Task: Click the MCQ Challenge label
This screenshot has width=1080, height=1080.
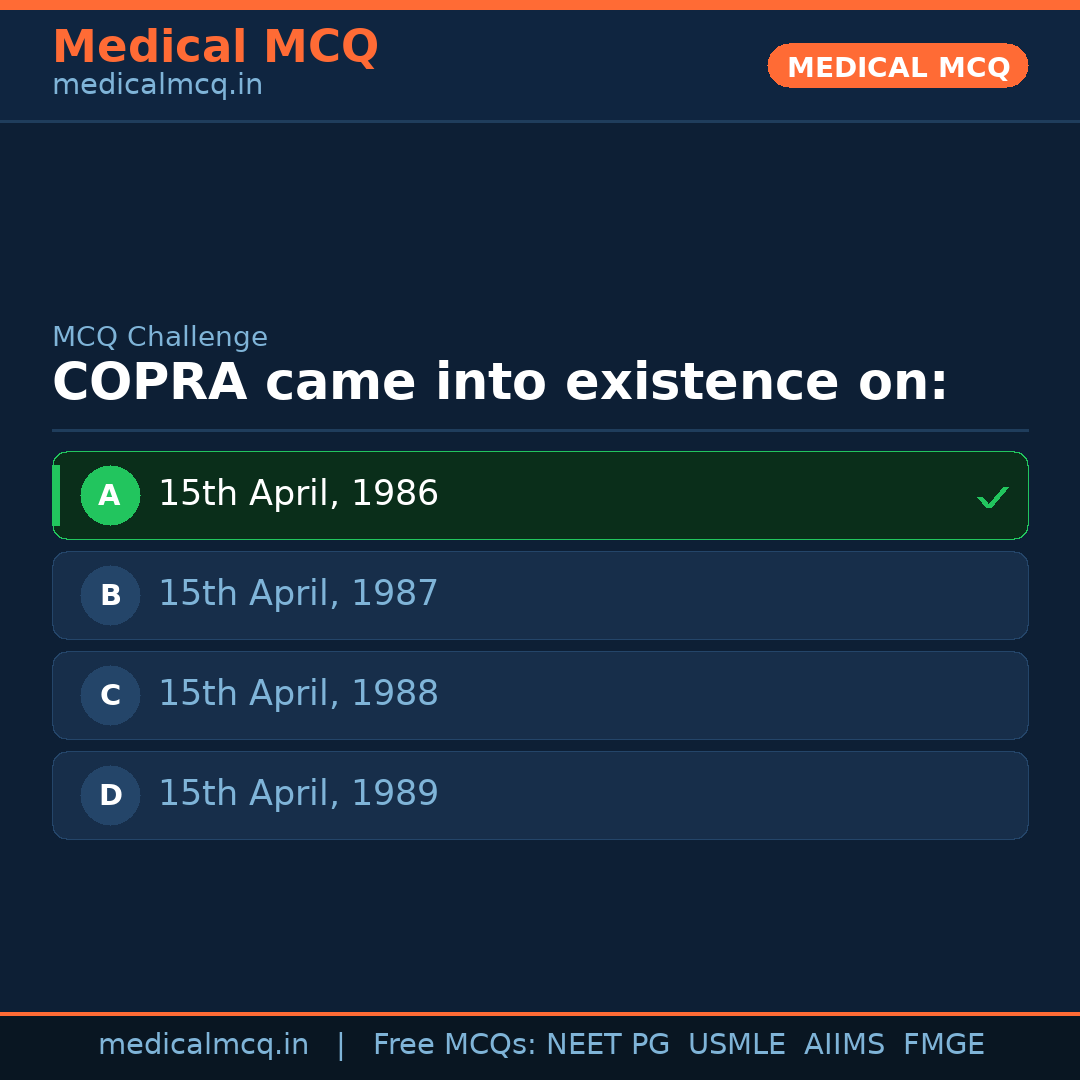Action: tap(160, 338)
